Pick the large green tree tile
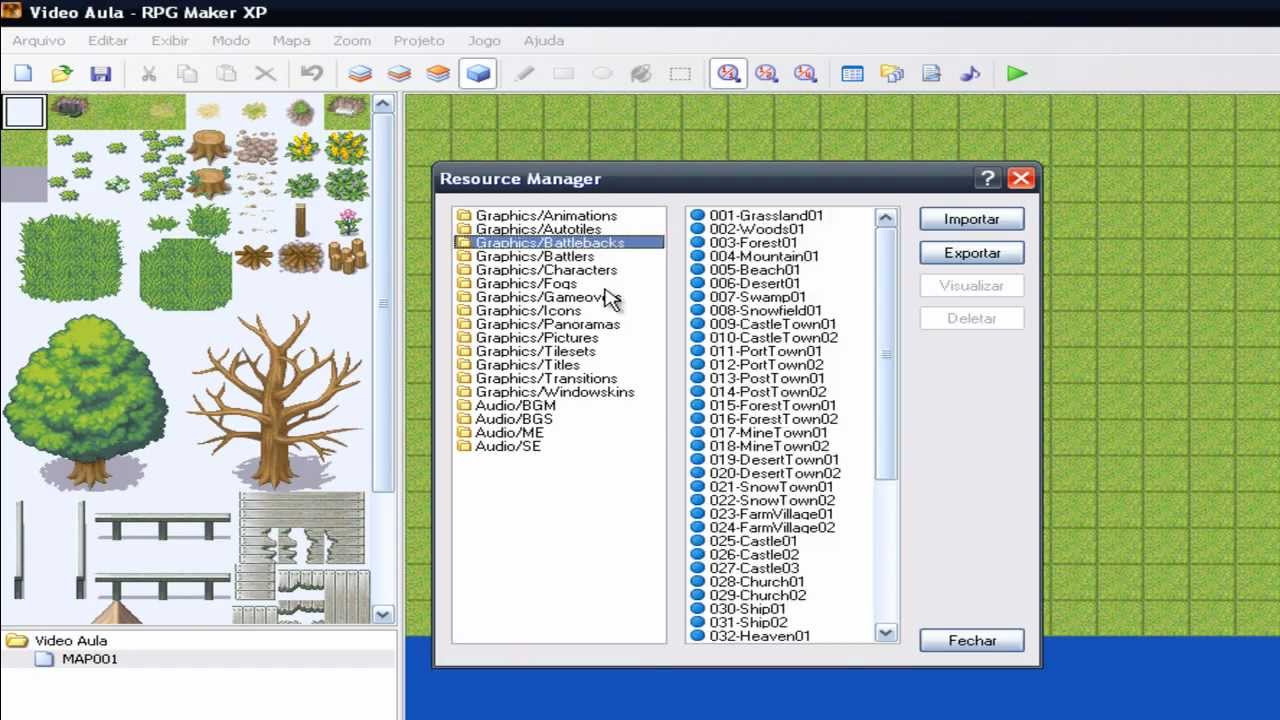1280x720 pixels. [85, 403]
